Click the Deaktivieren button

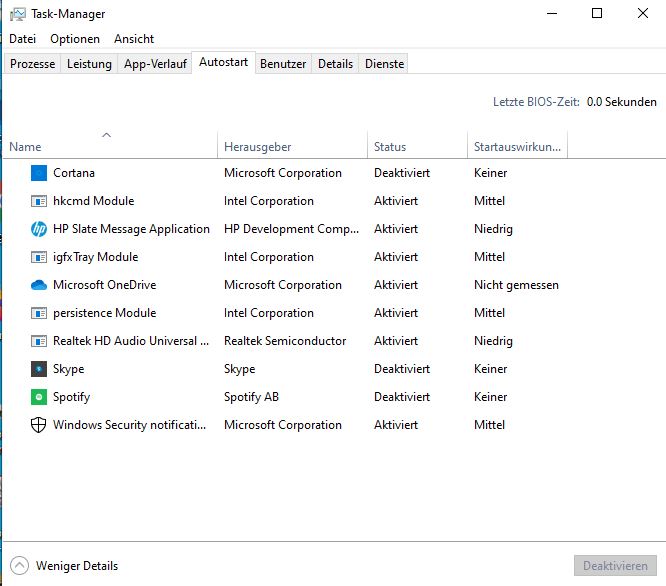click(x=615, y=566)
